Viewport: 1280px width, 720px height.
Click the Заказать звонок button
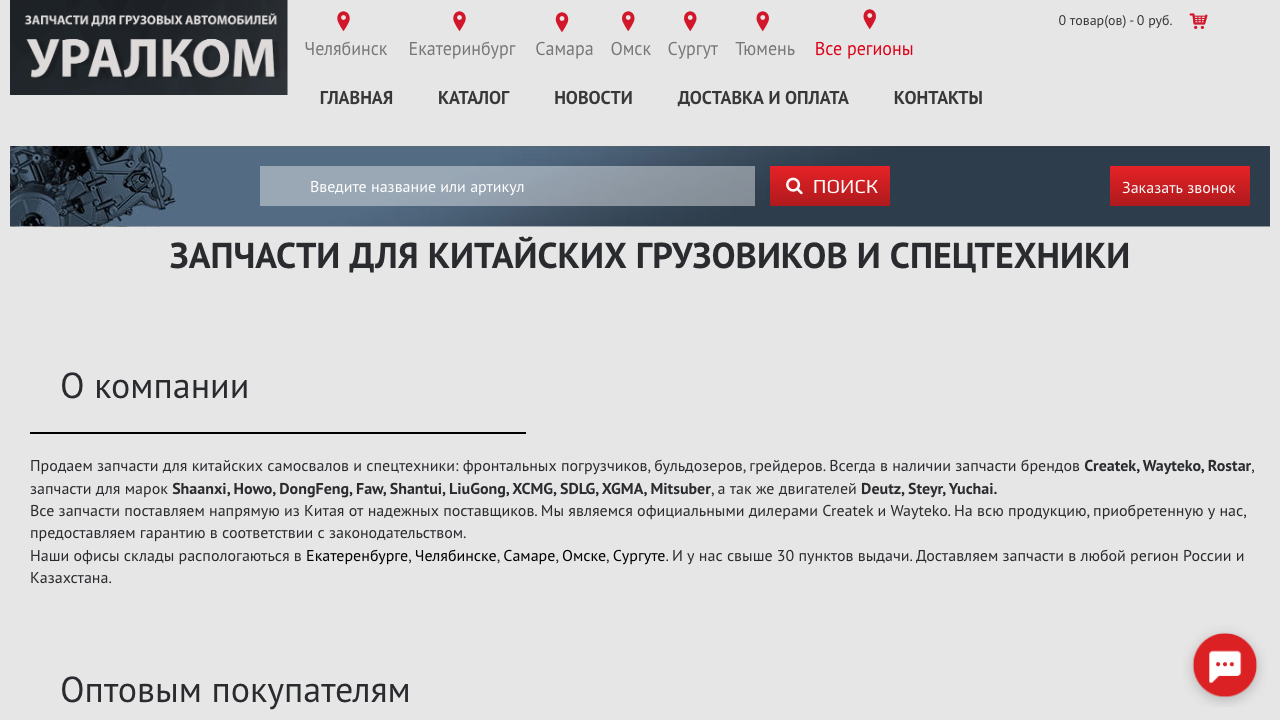[x=1180, y=186]
